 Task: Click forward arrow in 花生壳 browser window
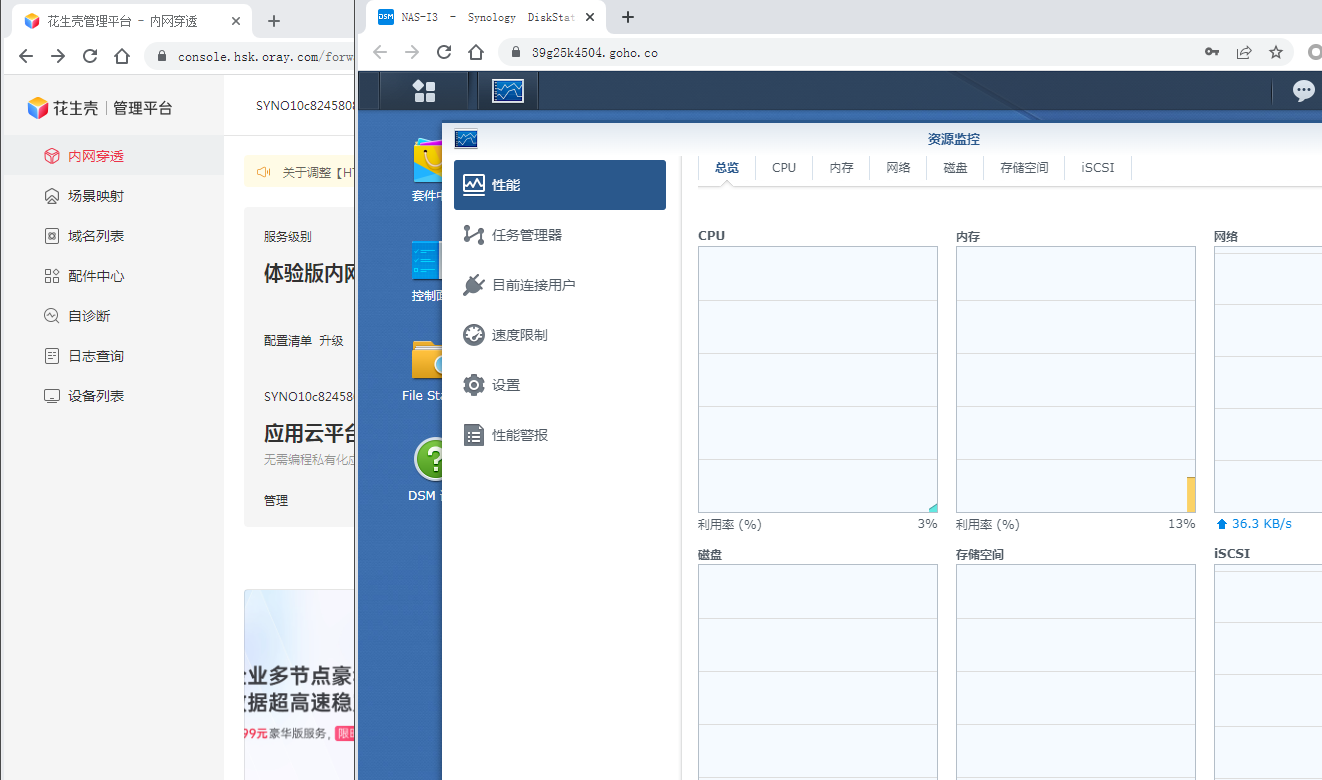(58, 56)
